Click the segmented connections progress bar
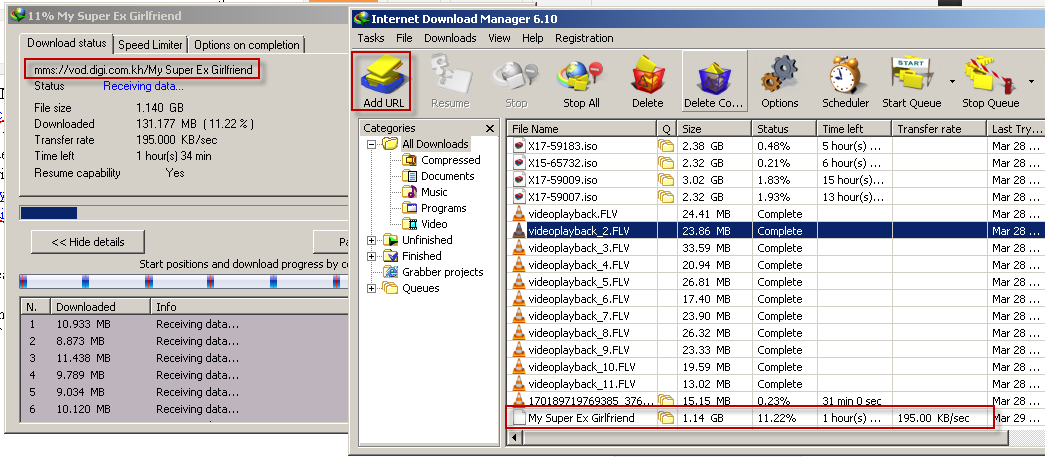Image resolution: width=1045 pixels, height=457 pixels. 184,281
